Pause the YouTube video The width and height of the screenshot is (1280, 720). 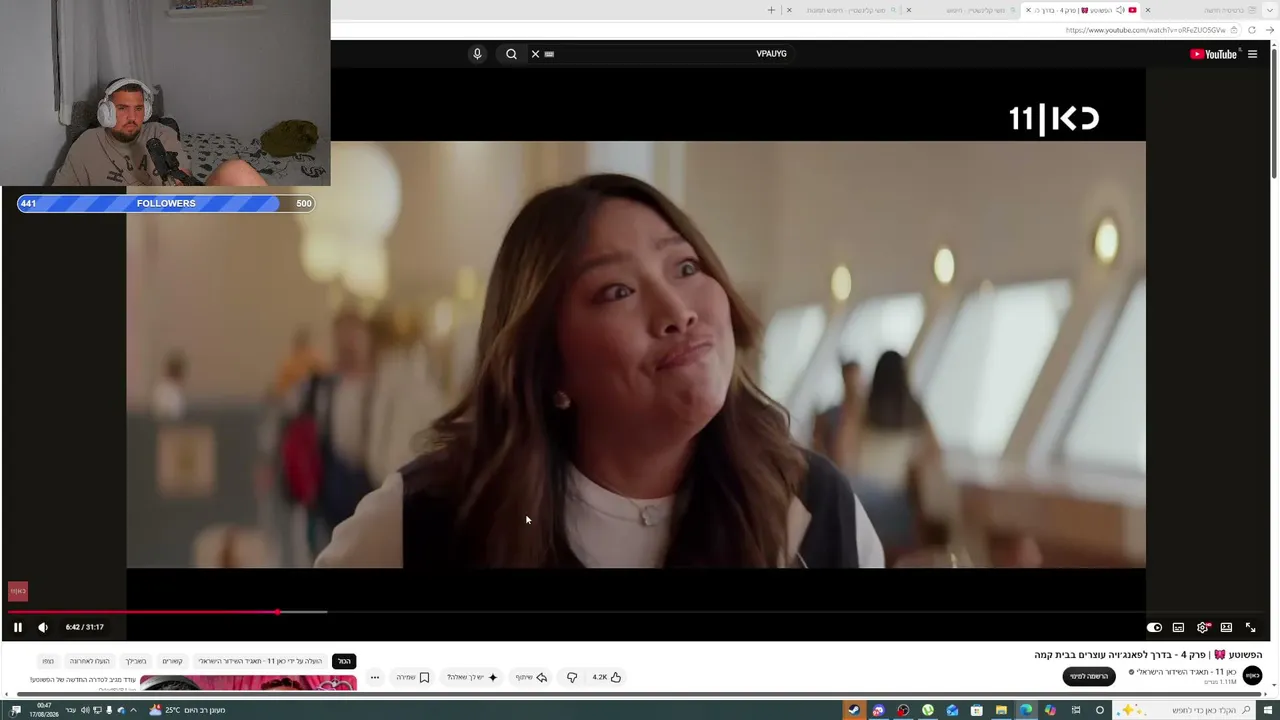point(18,627)
